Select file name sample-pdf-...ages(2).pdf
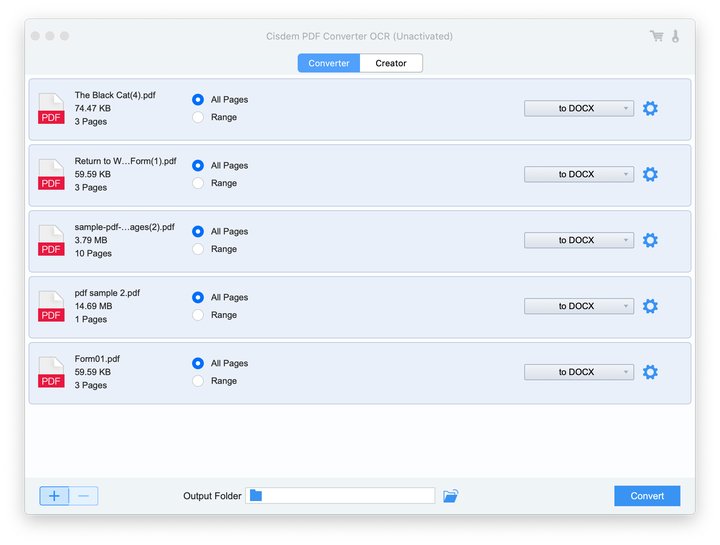Image resolution: width=720 pixels, height=545 pixels. coord(124,227)
